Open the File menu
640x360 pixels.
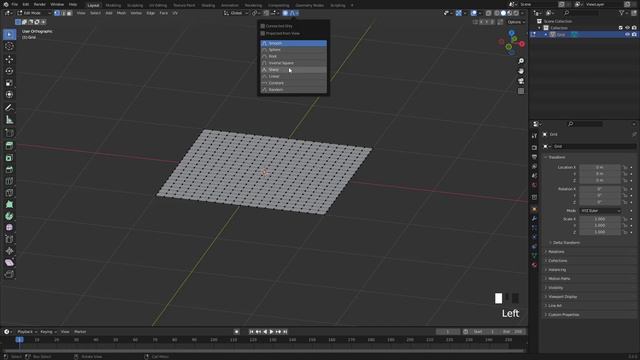click(15, 4)
